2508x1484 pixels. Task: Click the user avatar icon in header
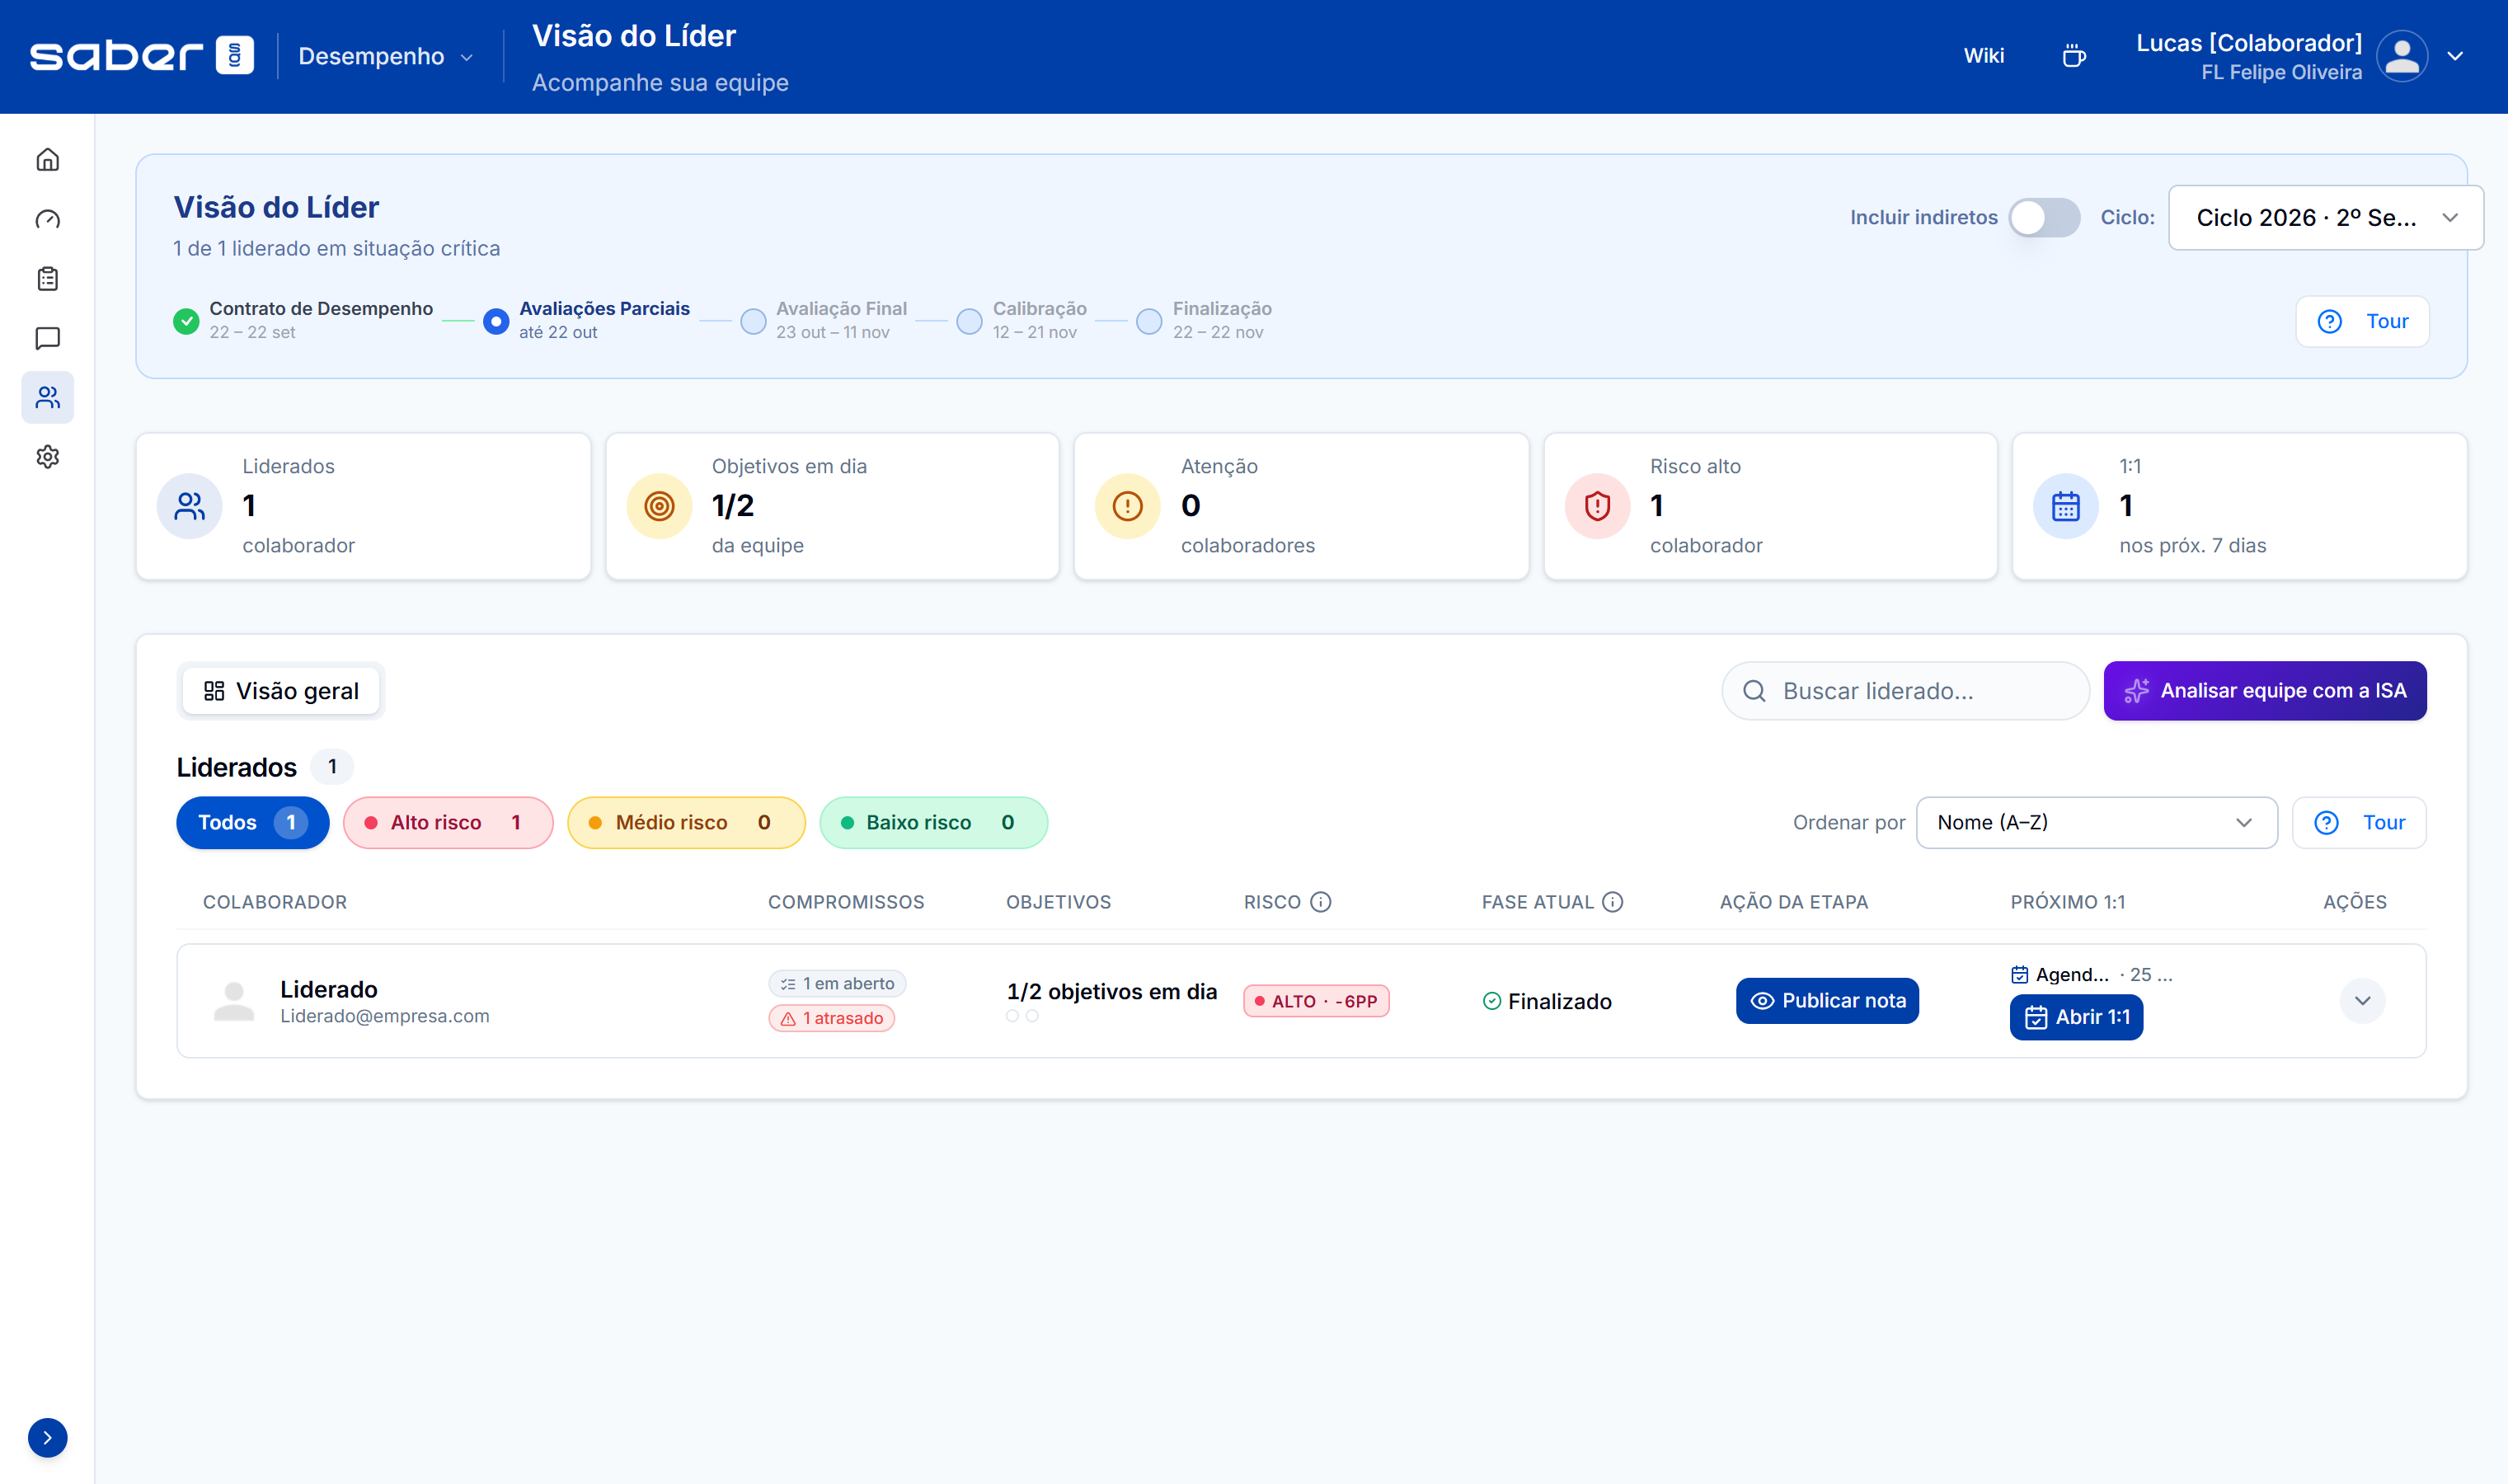tap(2402, 56)
